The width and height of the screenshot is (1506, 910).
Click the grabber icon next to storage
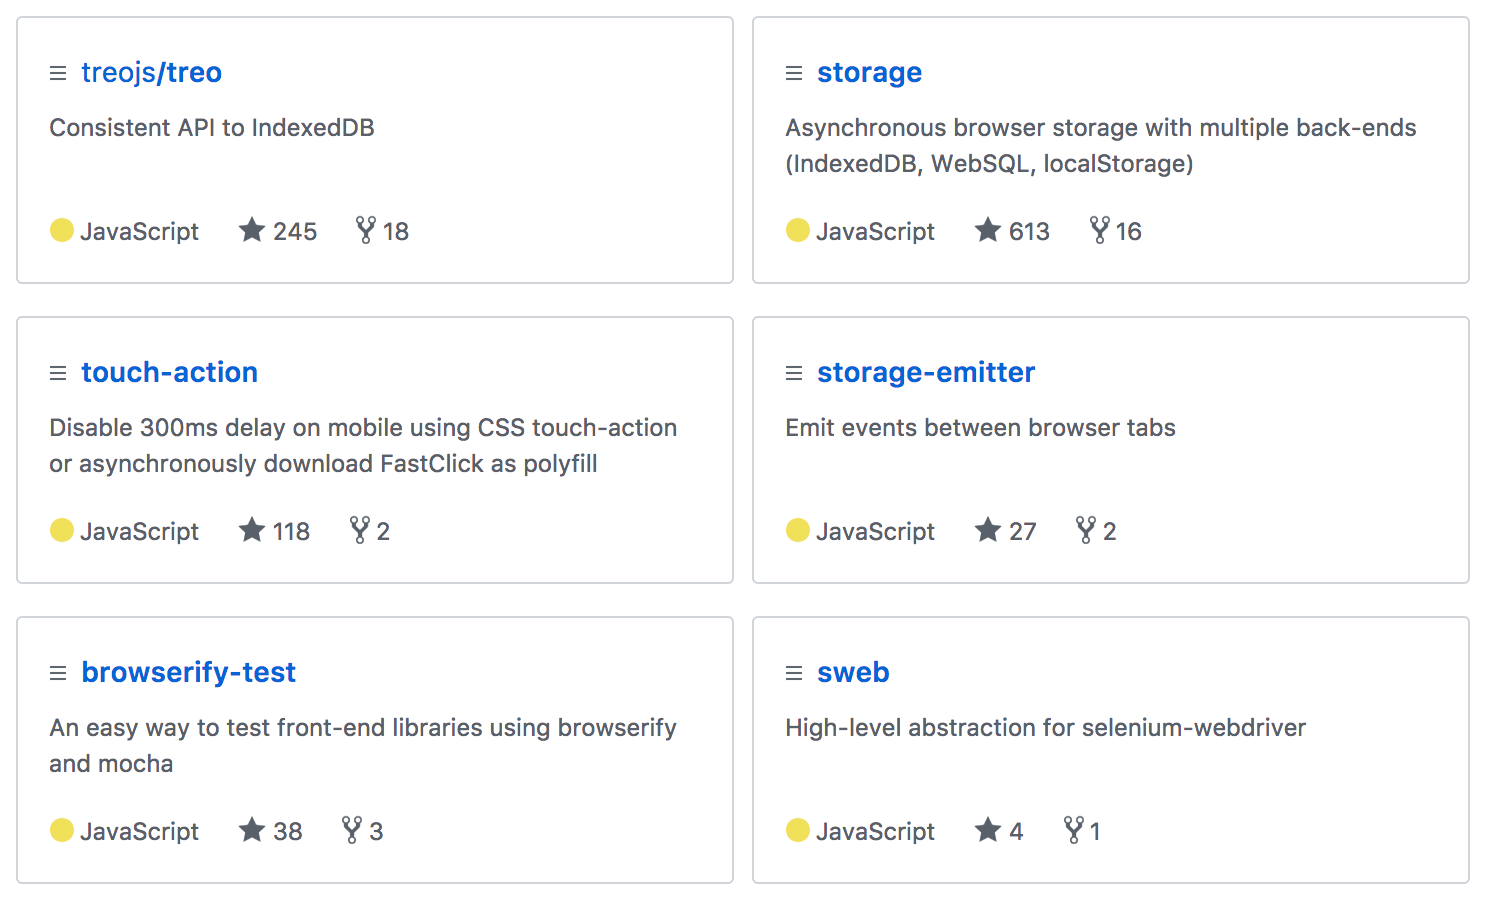(794, 73)
